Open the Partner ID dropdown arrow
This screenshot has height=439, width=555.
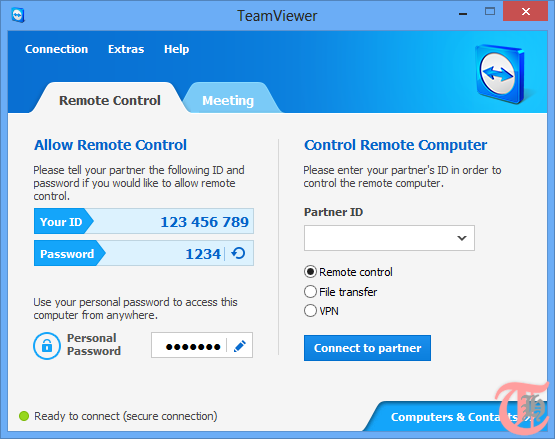[462, 238]
